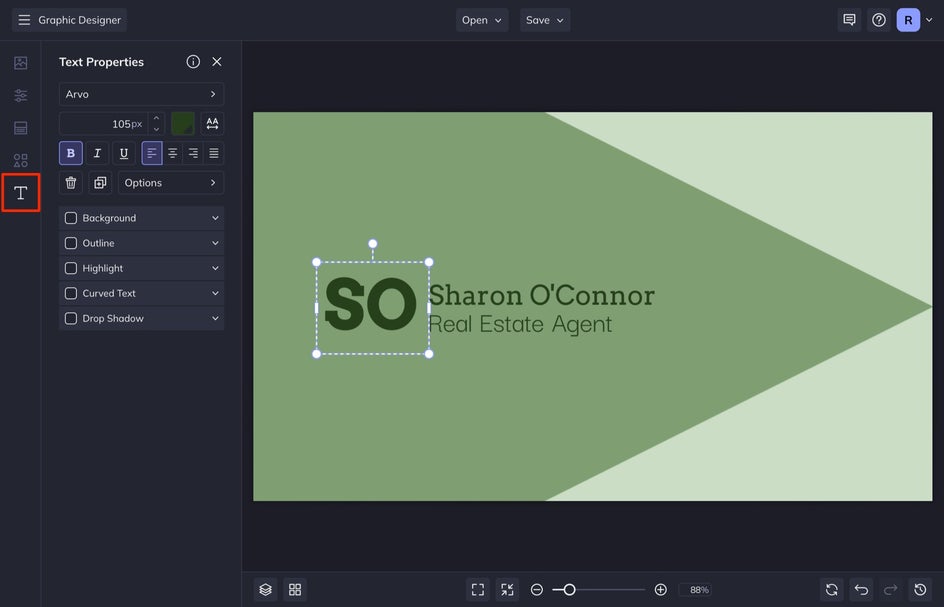Open the Open menu
Viewport: 944px width, 607px height.
pos(482,20)
